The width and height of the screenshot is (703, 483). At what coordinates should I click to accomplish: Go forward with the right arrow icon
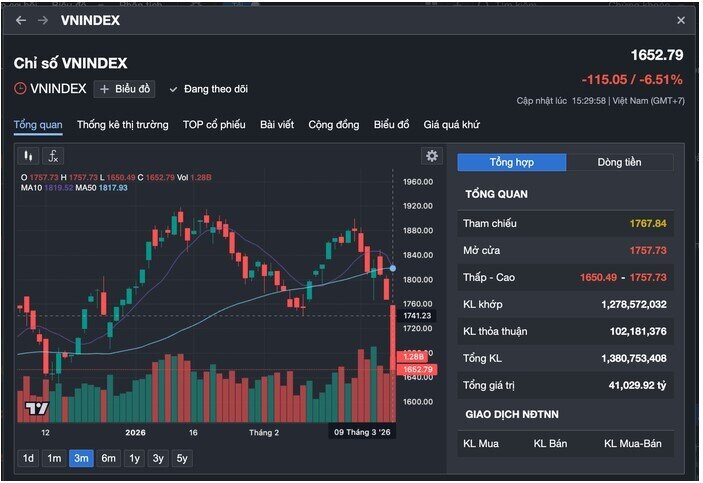(43, 21)
